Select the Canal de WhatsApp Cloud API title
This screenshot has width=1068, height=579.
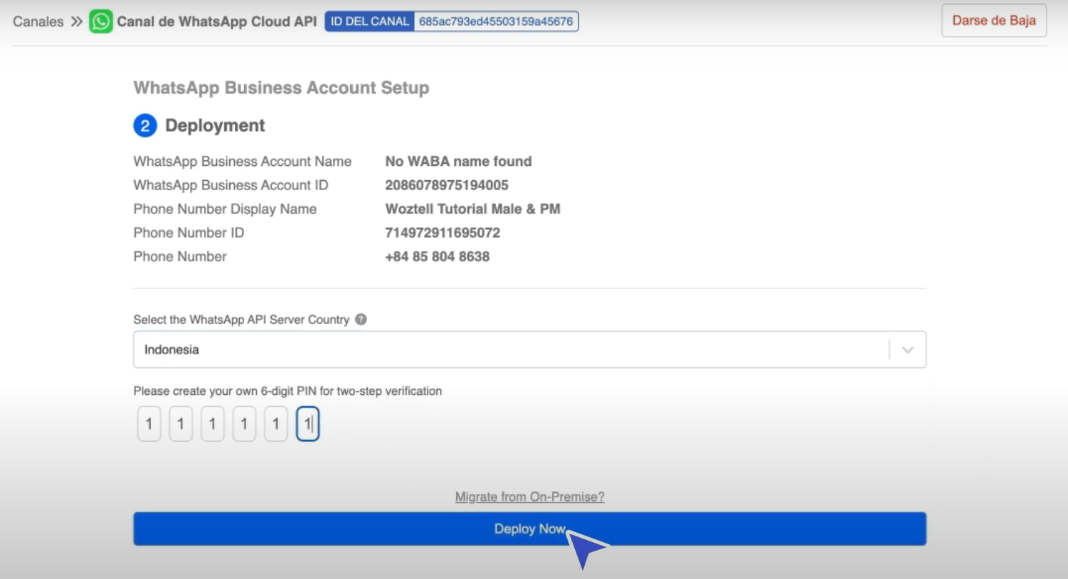[217, 21]
